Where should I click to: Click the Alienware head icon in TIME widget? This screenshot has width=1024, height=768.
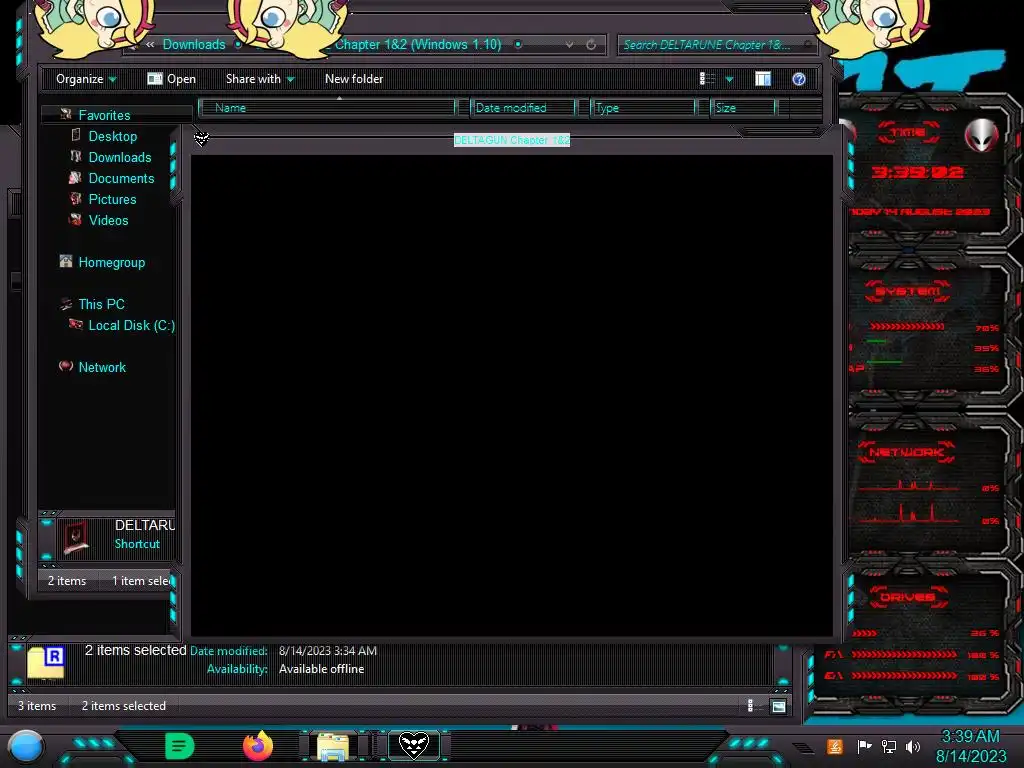pyautogui.click(x=981, y=136)
